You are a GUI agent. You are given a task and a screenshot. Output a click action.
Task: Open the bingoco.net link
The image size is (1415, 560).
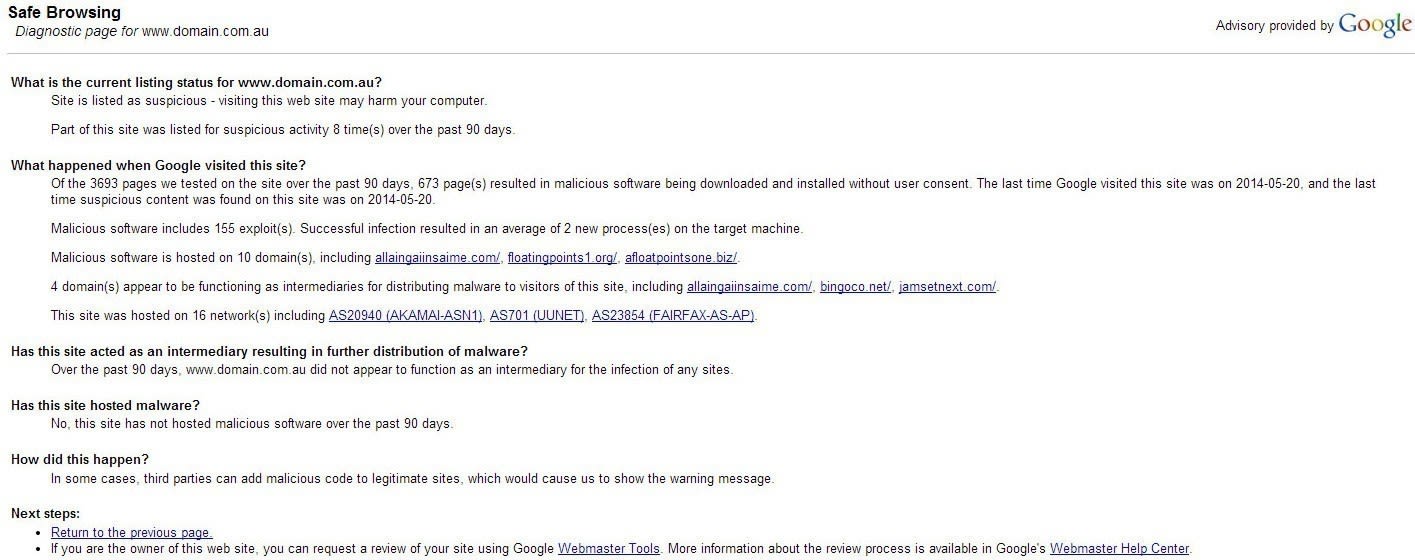pos(855,287)
